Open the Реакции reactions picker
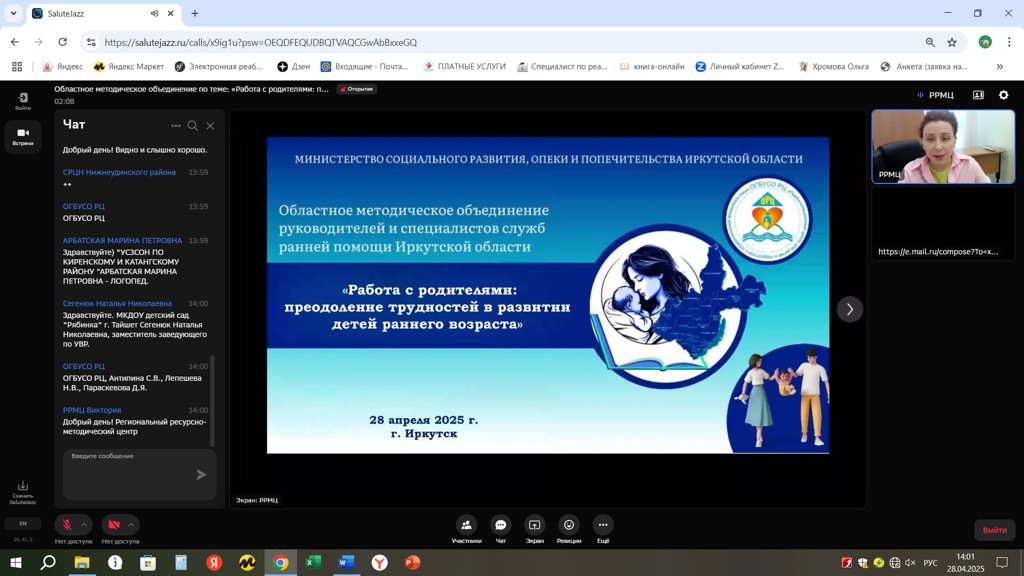The width and height of the screenshot is (1024, 576). pyautogui.click(x=569, y=525)
